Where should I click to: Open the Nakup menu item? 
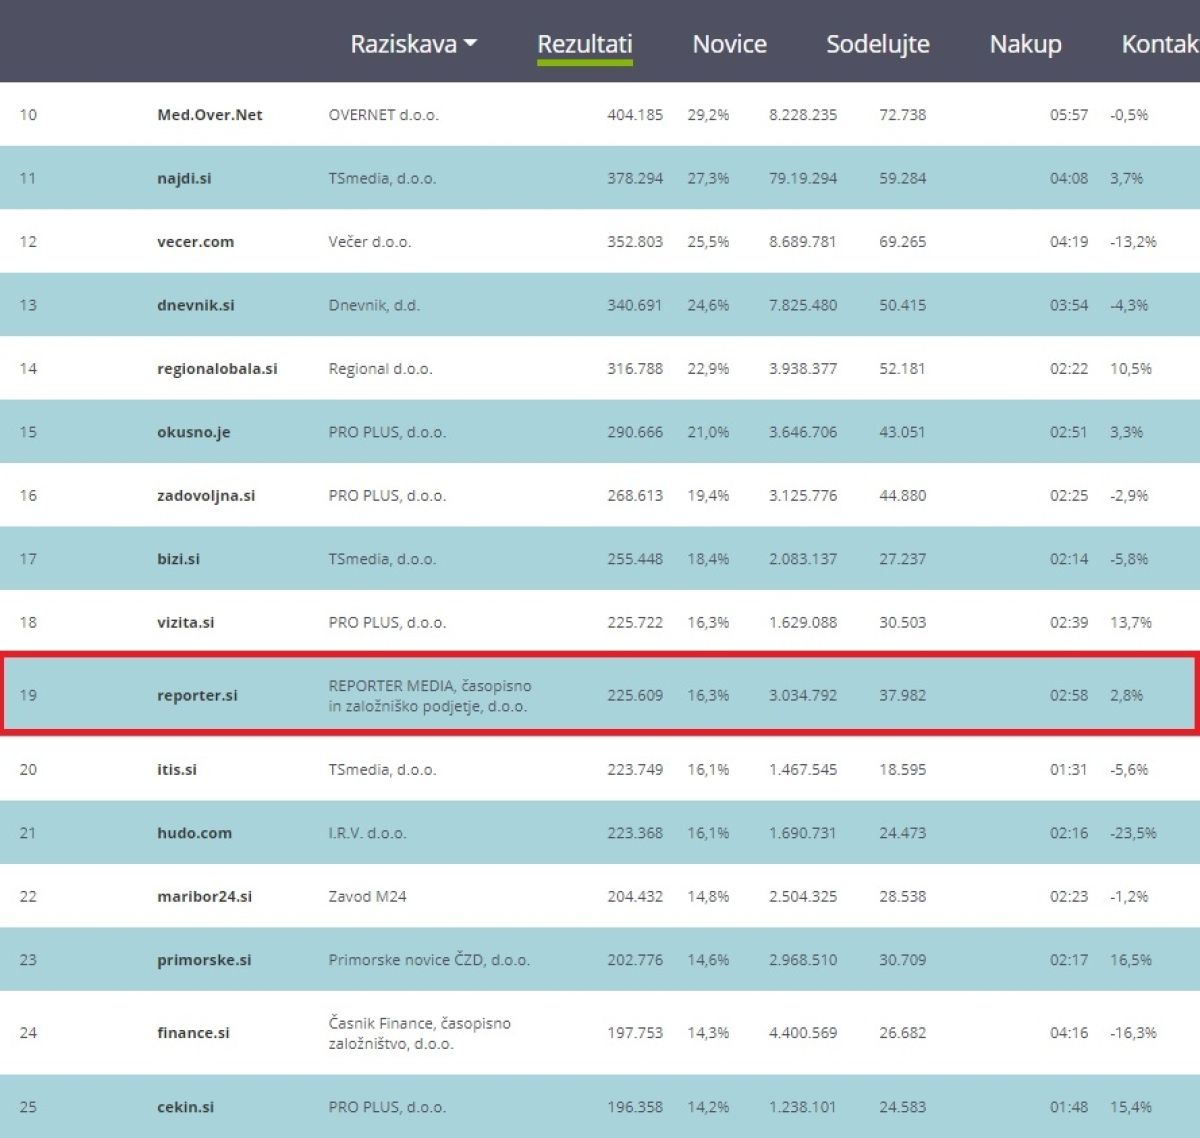(x=1025, y=44)
